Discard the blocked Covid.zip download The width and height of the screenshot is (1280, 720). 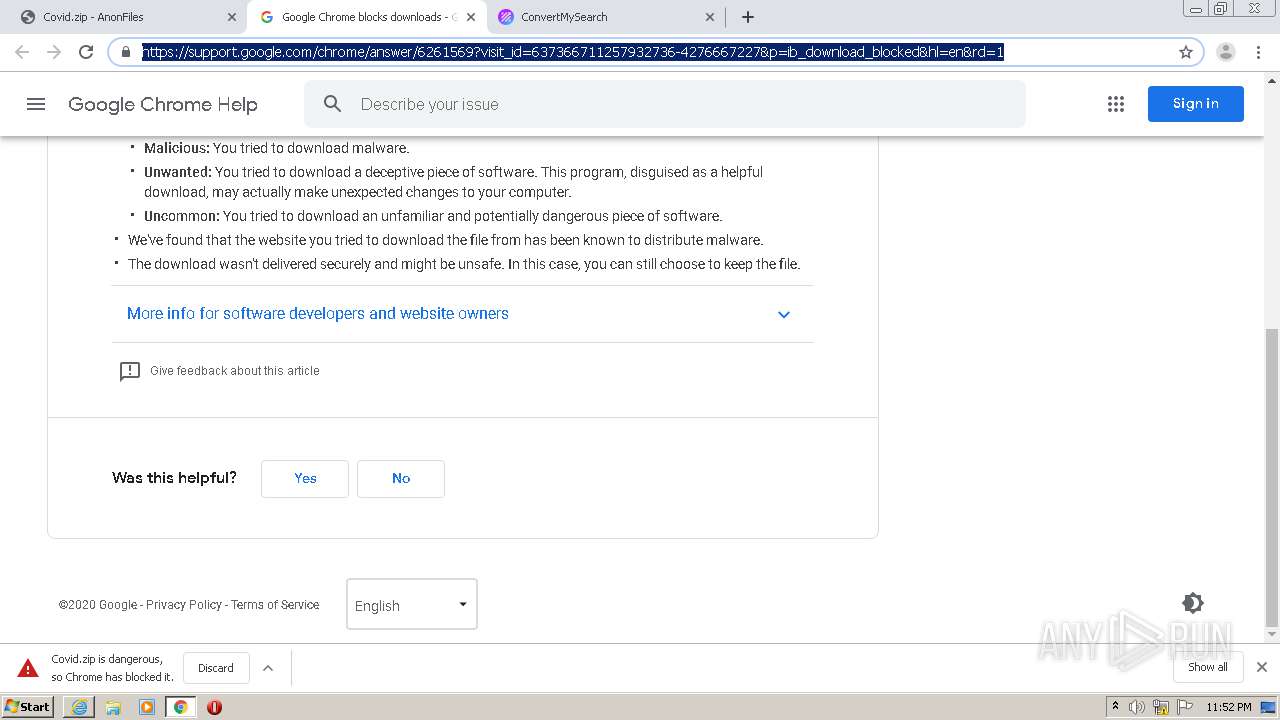(x=216, y=668)
